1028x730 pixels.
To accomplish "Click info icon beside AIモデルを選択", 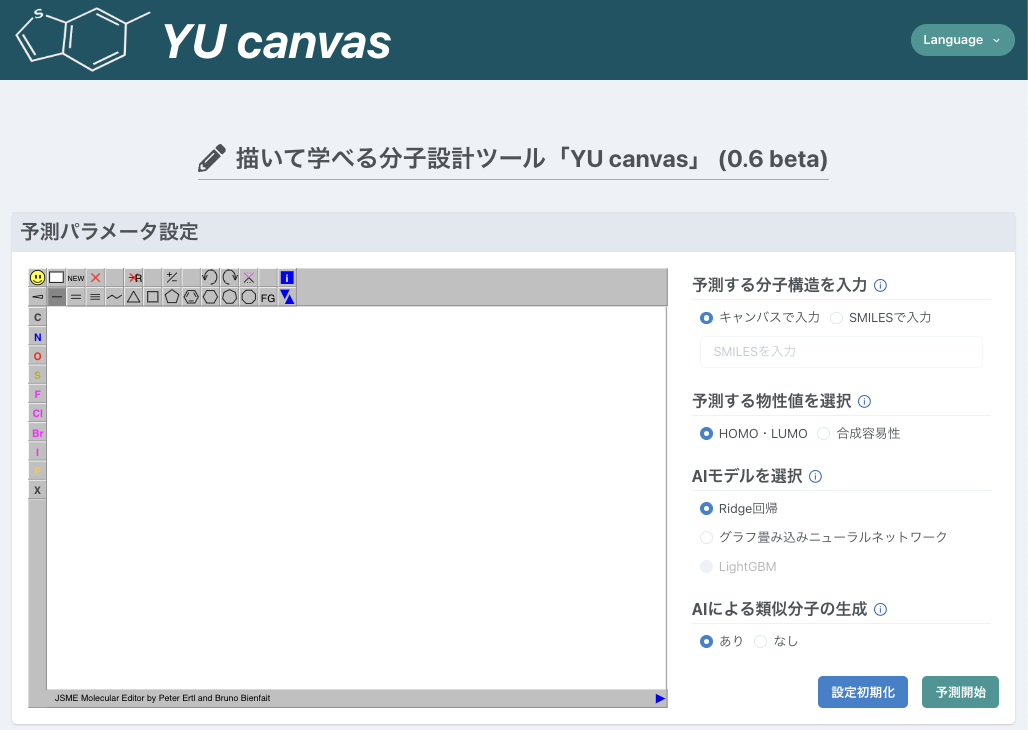I will (815, 477).
